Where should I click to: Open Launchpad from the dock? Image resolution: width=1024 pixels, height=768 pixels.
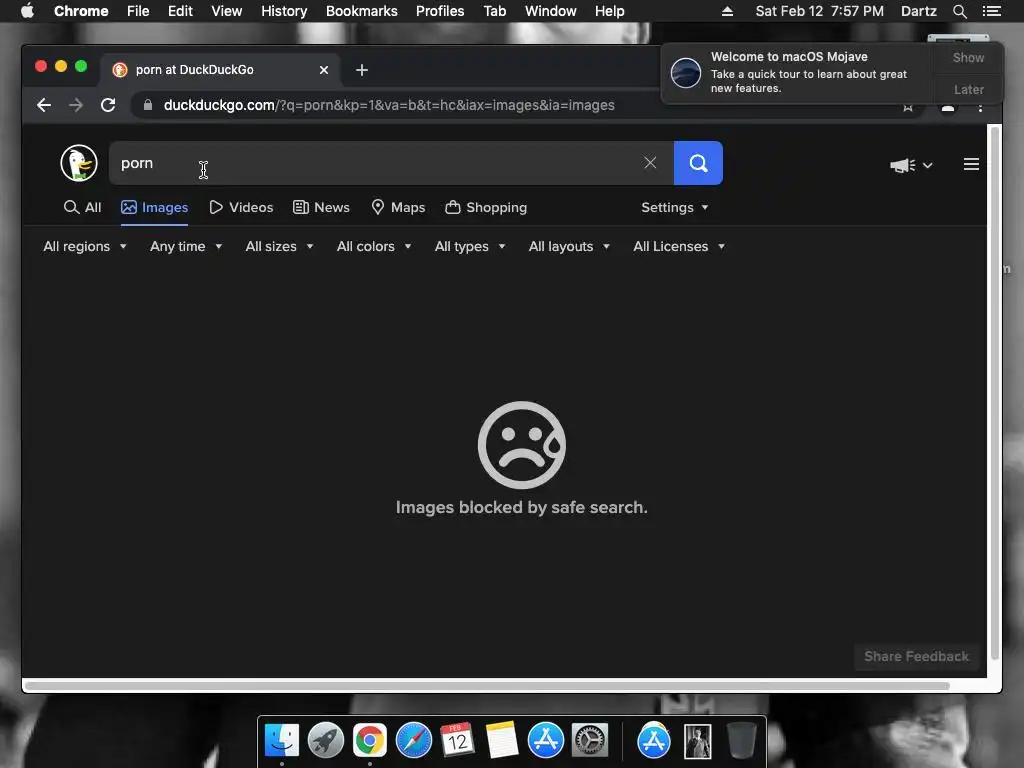[x=326, y=741]
